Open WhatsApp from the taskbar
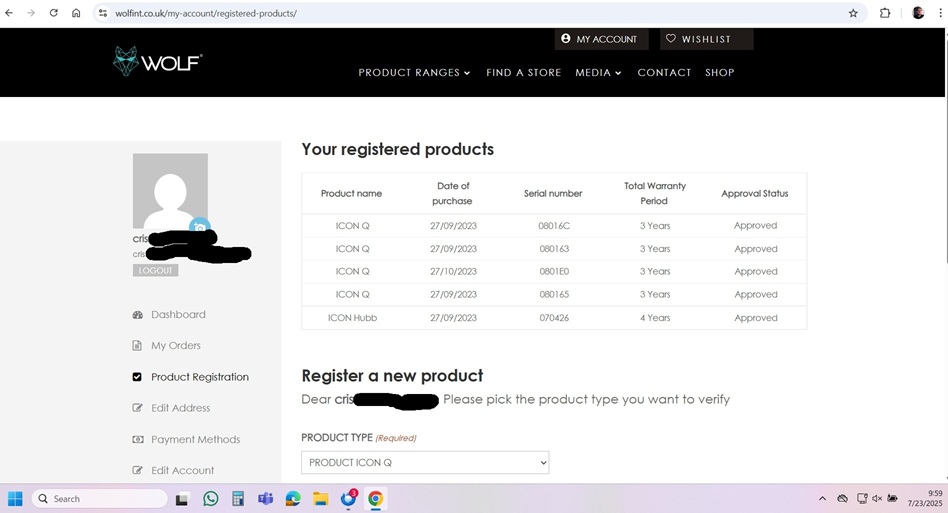 click(x=210, y=498)
